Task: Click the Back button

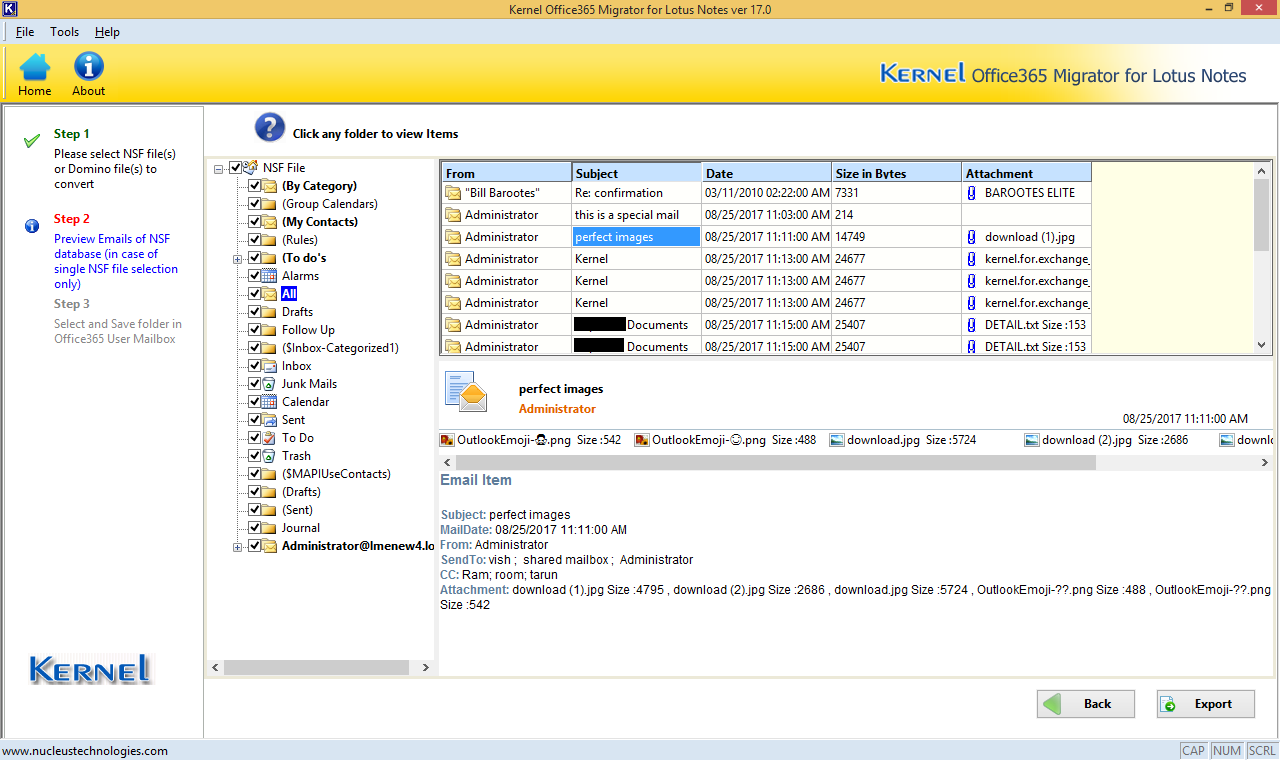Action: point(1085,704)
